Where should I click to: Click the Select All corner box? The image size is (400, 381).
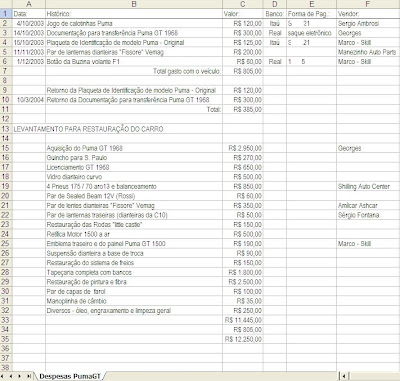coord(6,4)
